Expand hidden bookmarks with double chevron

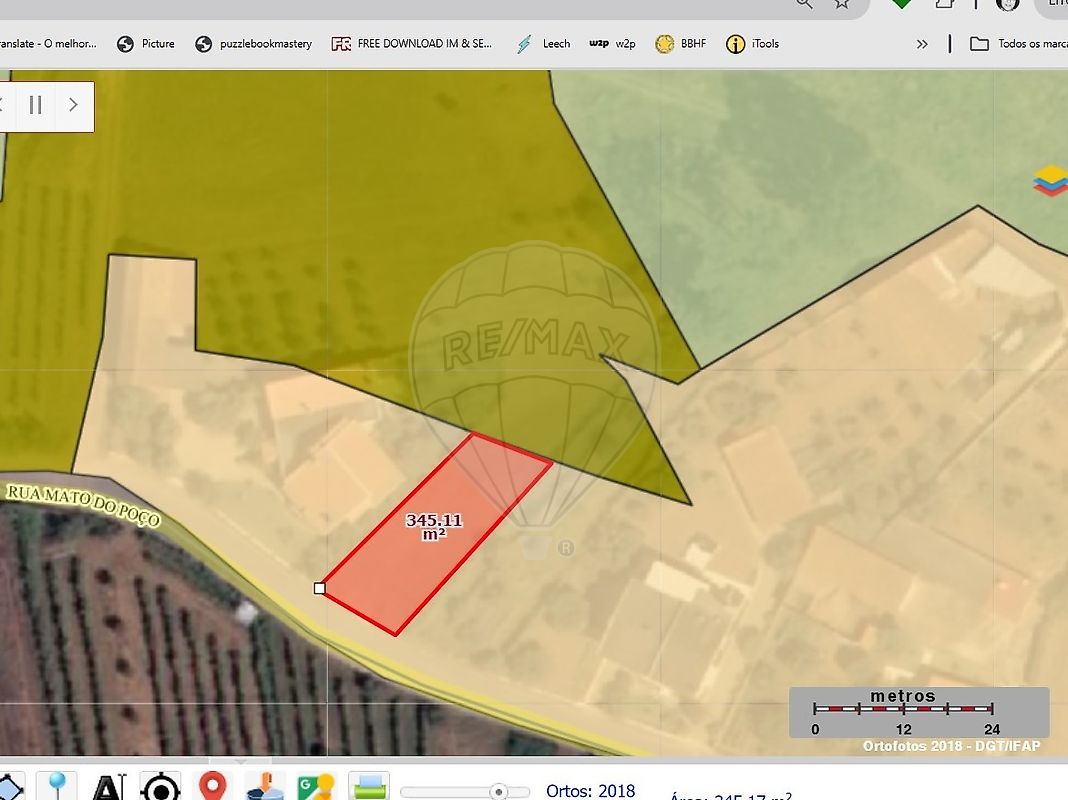point(922,44)
